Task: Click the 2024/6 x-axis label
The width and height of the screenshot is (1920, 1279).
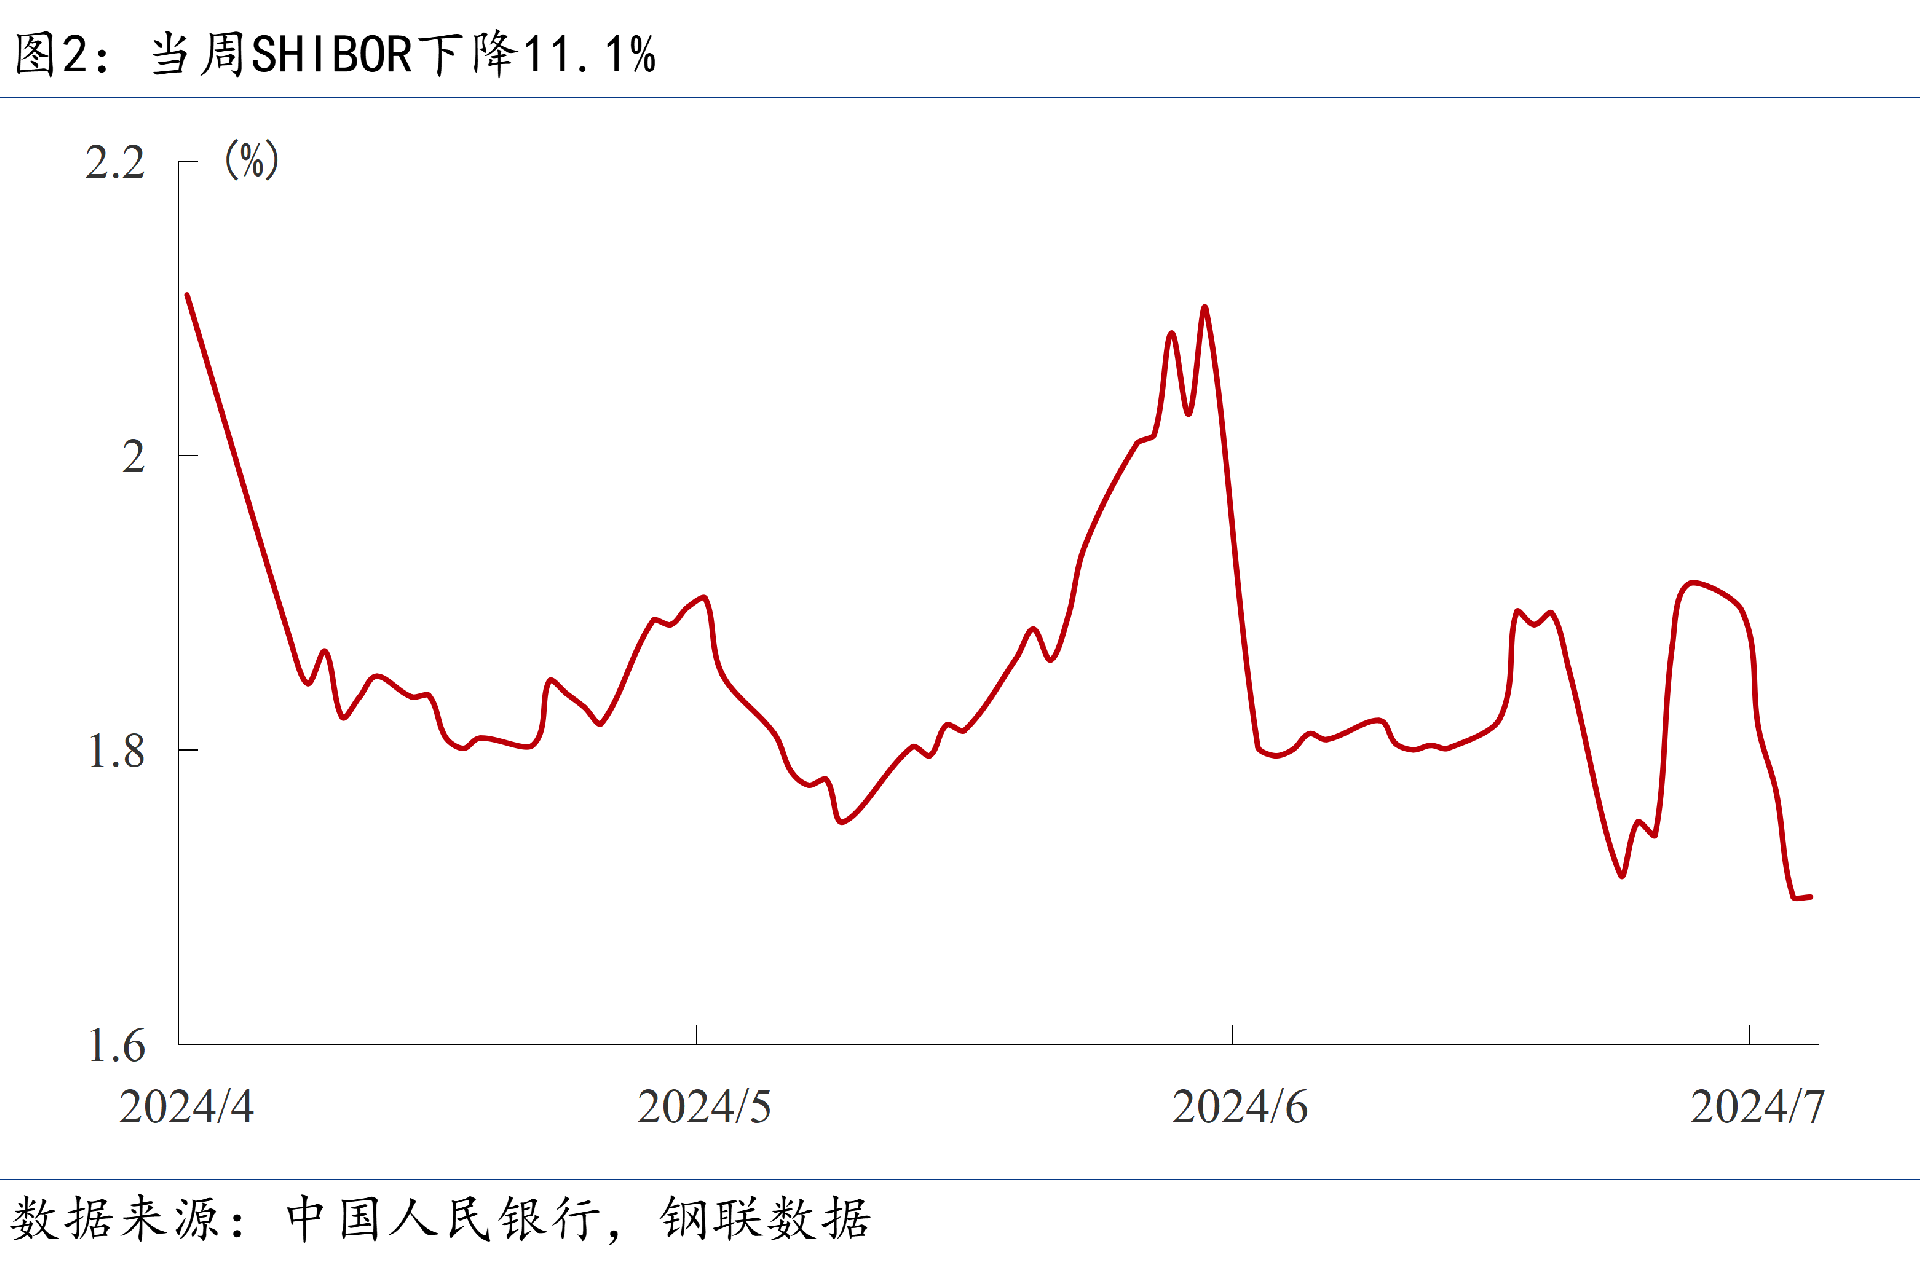Action: coord(1239,1107)
